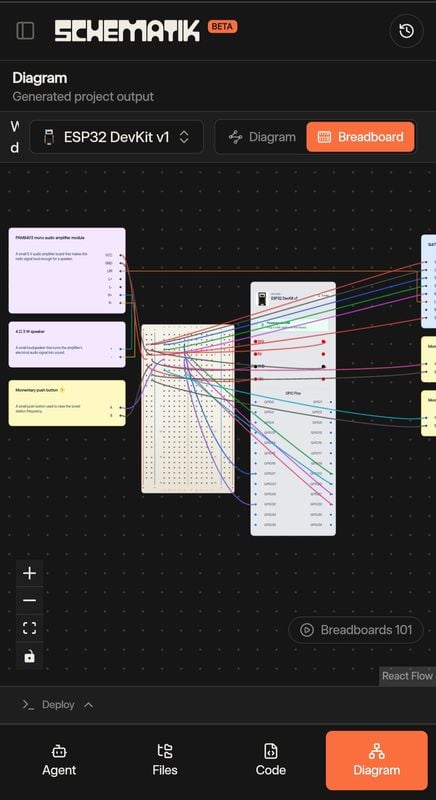Select the 4 Ω 3 W speaker node
This screenshot has width=436, height=800.
pos(67,344)
